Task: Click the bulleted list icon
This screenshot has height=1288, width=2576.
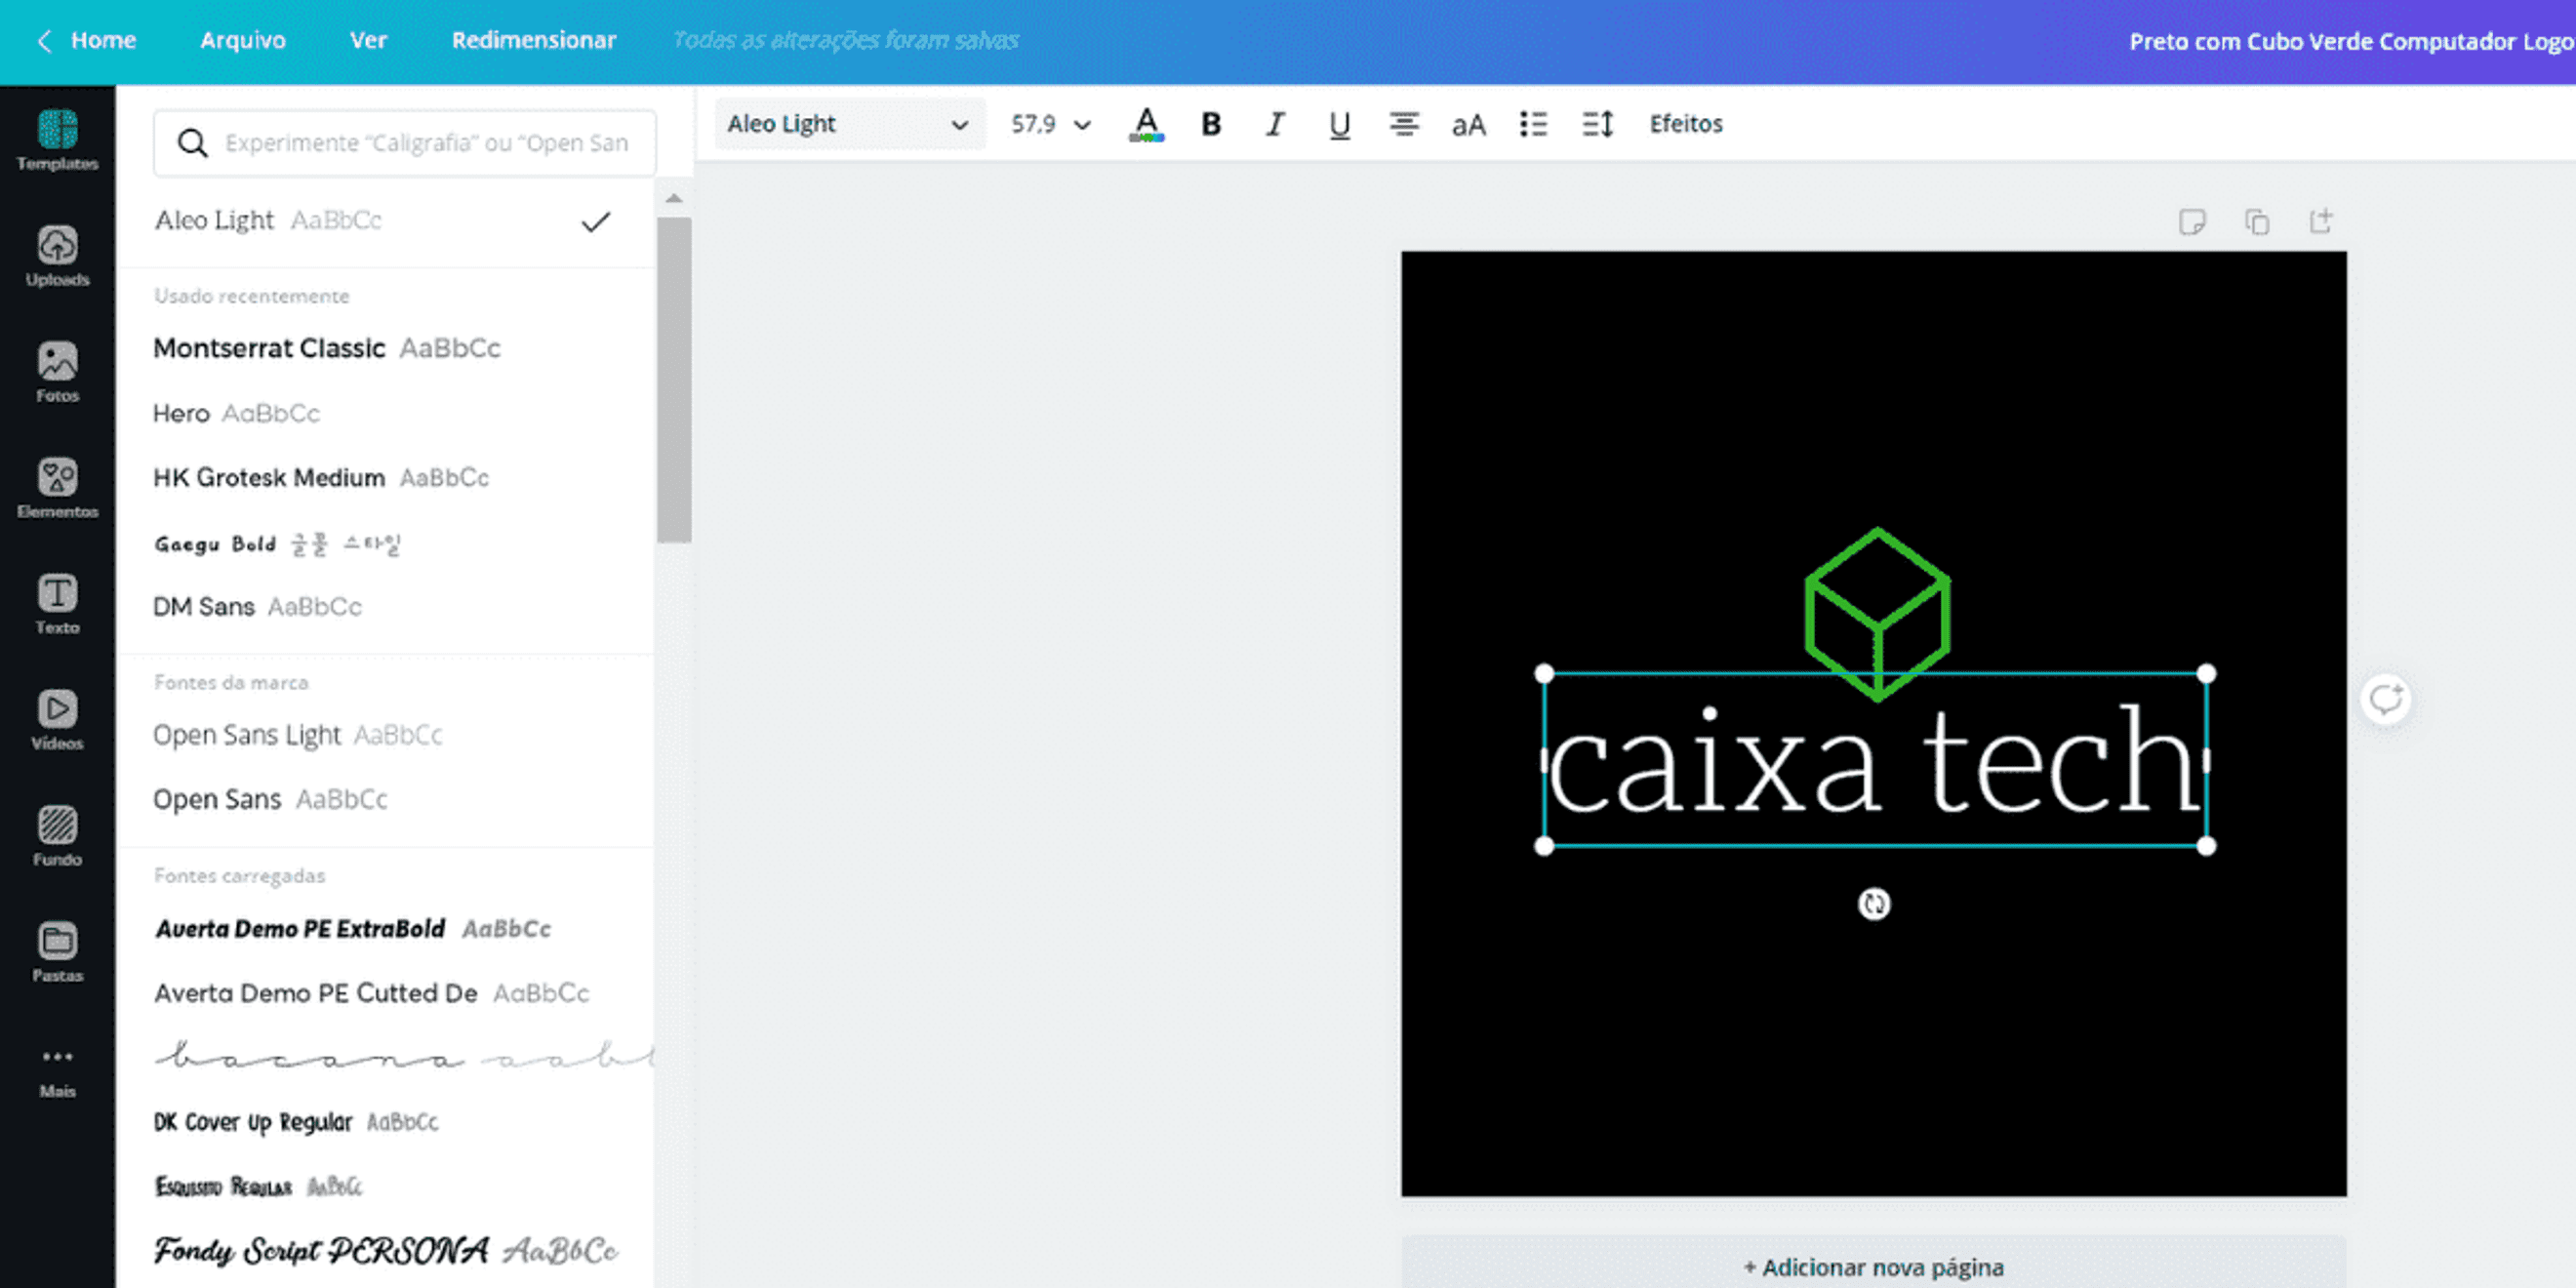Action: [1532, 124]
